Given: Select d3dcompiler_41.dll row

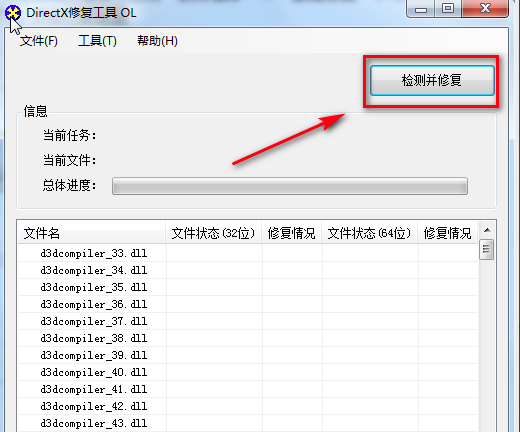Looking at the screenshot, I should (248, 389).
